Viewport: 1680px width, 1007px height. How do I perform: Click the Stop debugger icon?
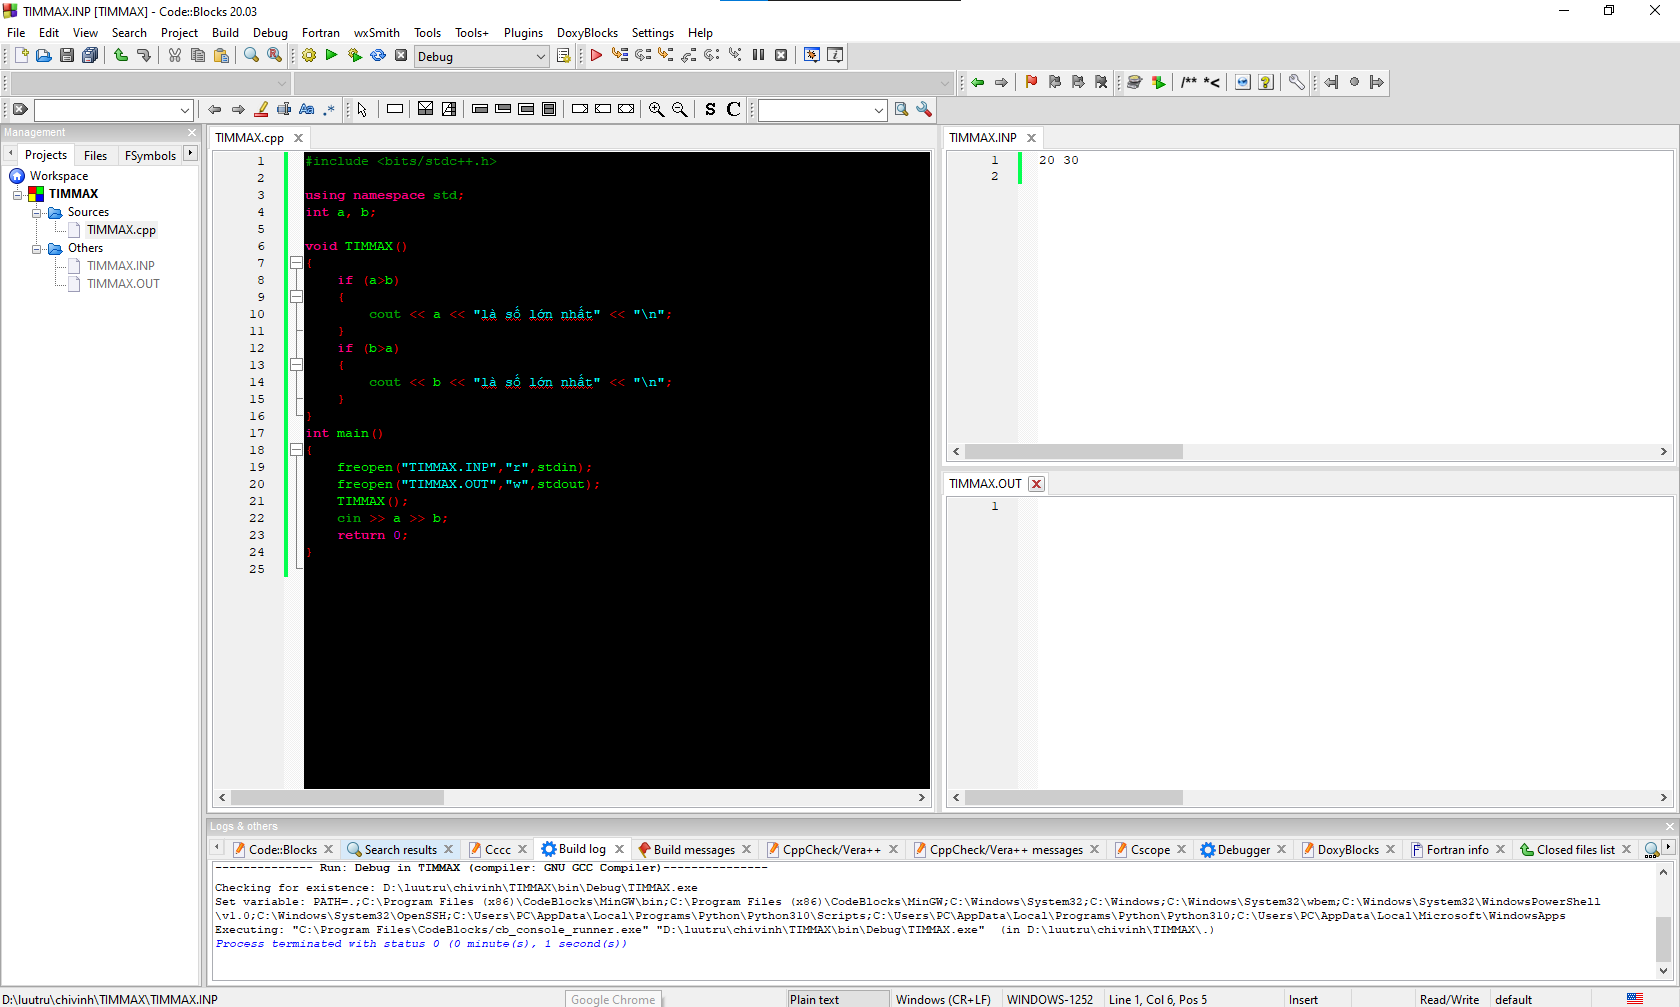point(781,56)
